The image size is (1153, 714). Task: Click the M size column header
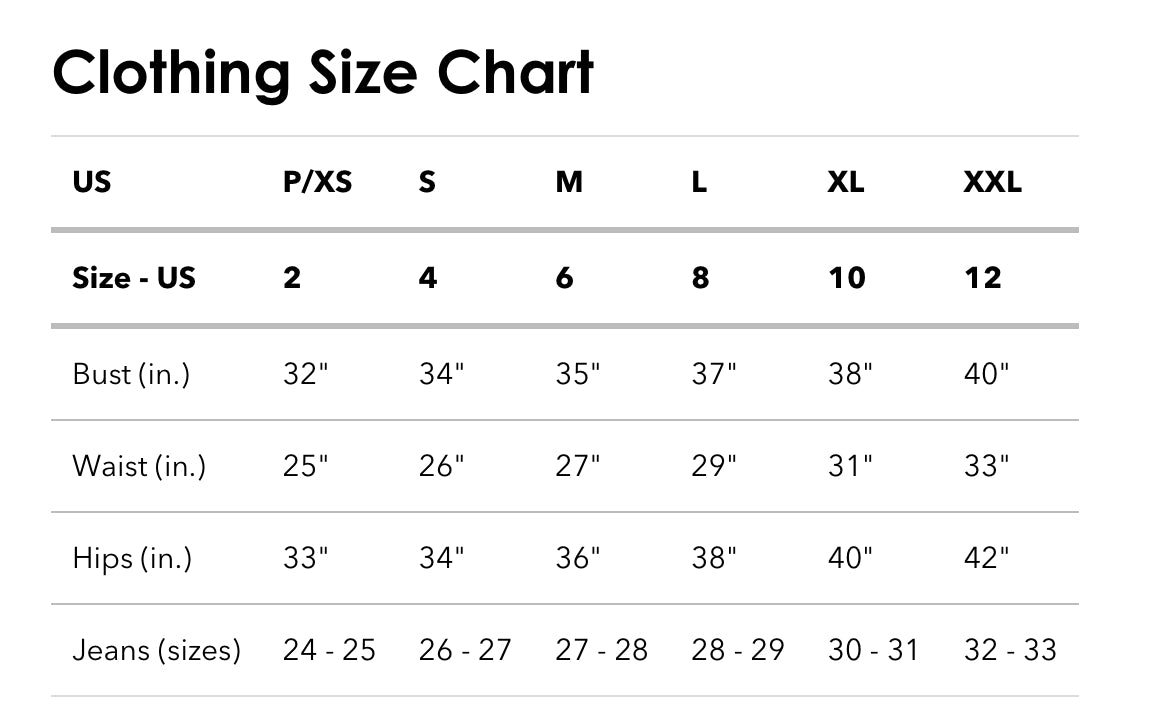coord(569,183)
